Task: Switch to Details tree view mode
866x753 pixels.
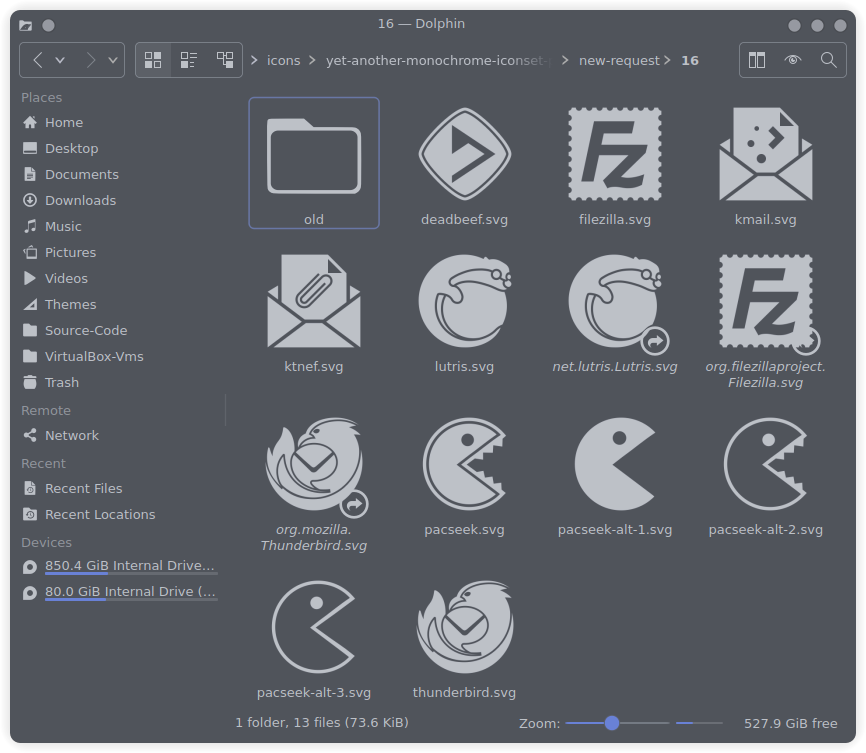Action: (x=225, y=60)
